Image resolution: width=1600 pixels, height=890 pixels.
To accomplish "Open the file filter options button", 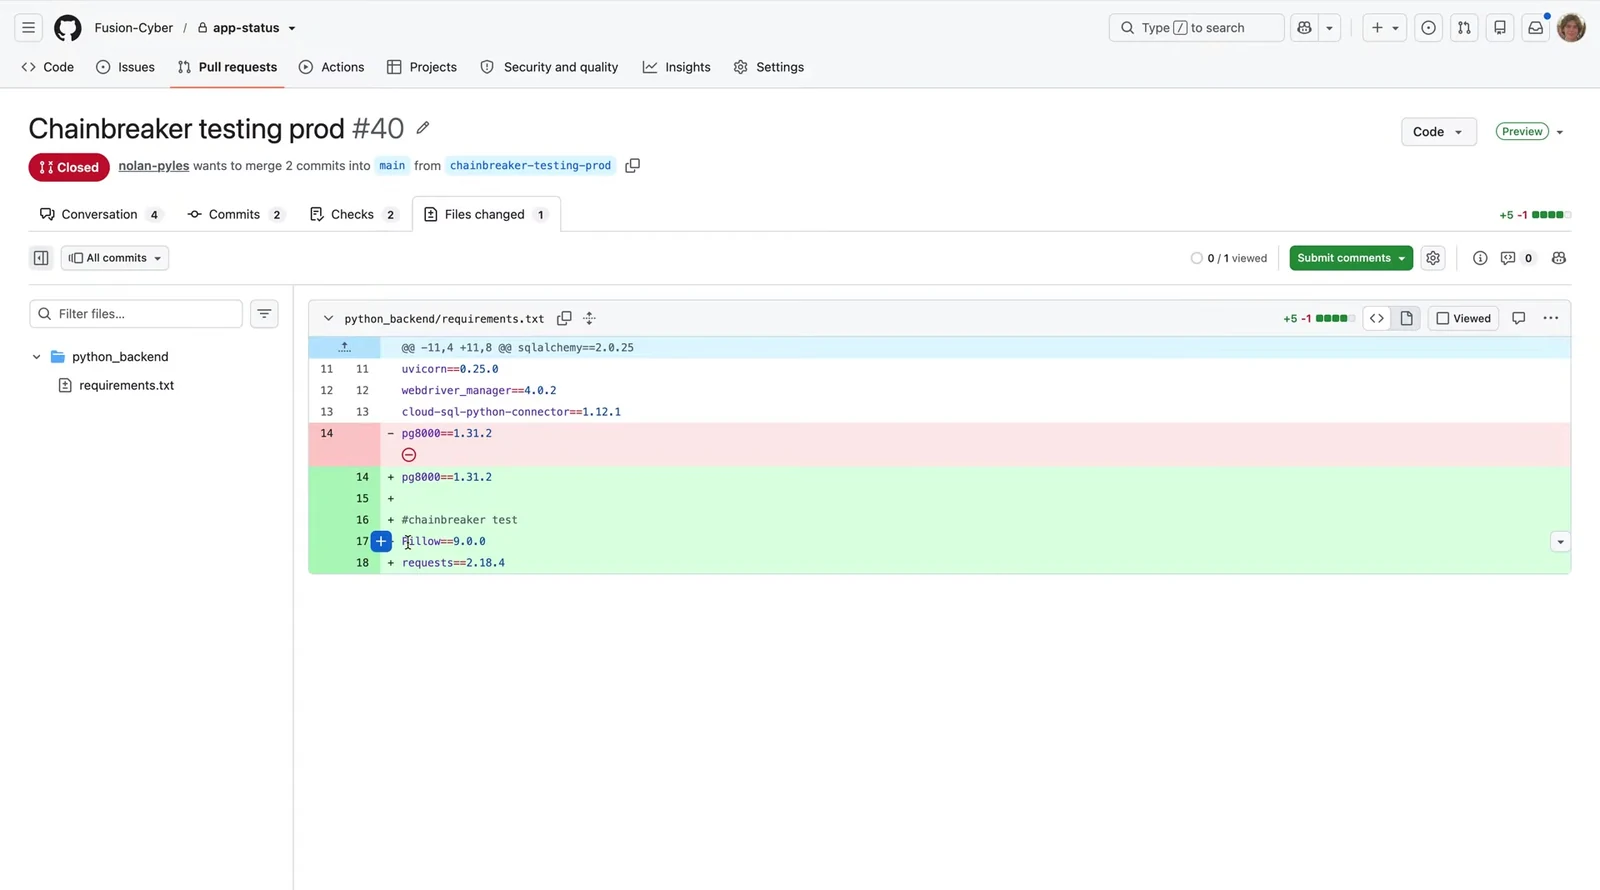I will (x=264, y=314).
